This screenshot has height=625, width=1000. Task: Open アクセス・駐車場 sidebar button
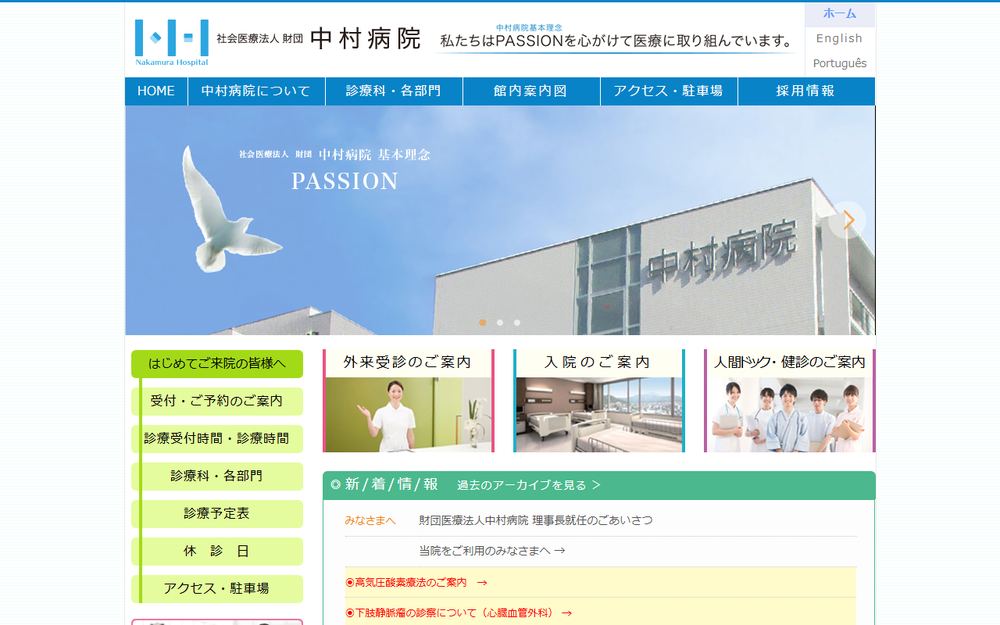point(217,589)
